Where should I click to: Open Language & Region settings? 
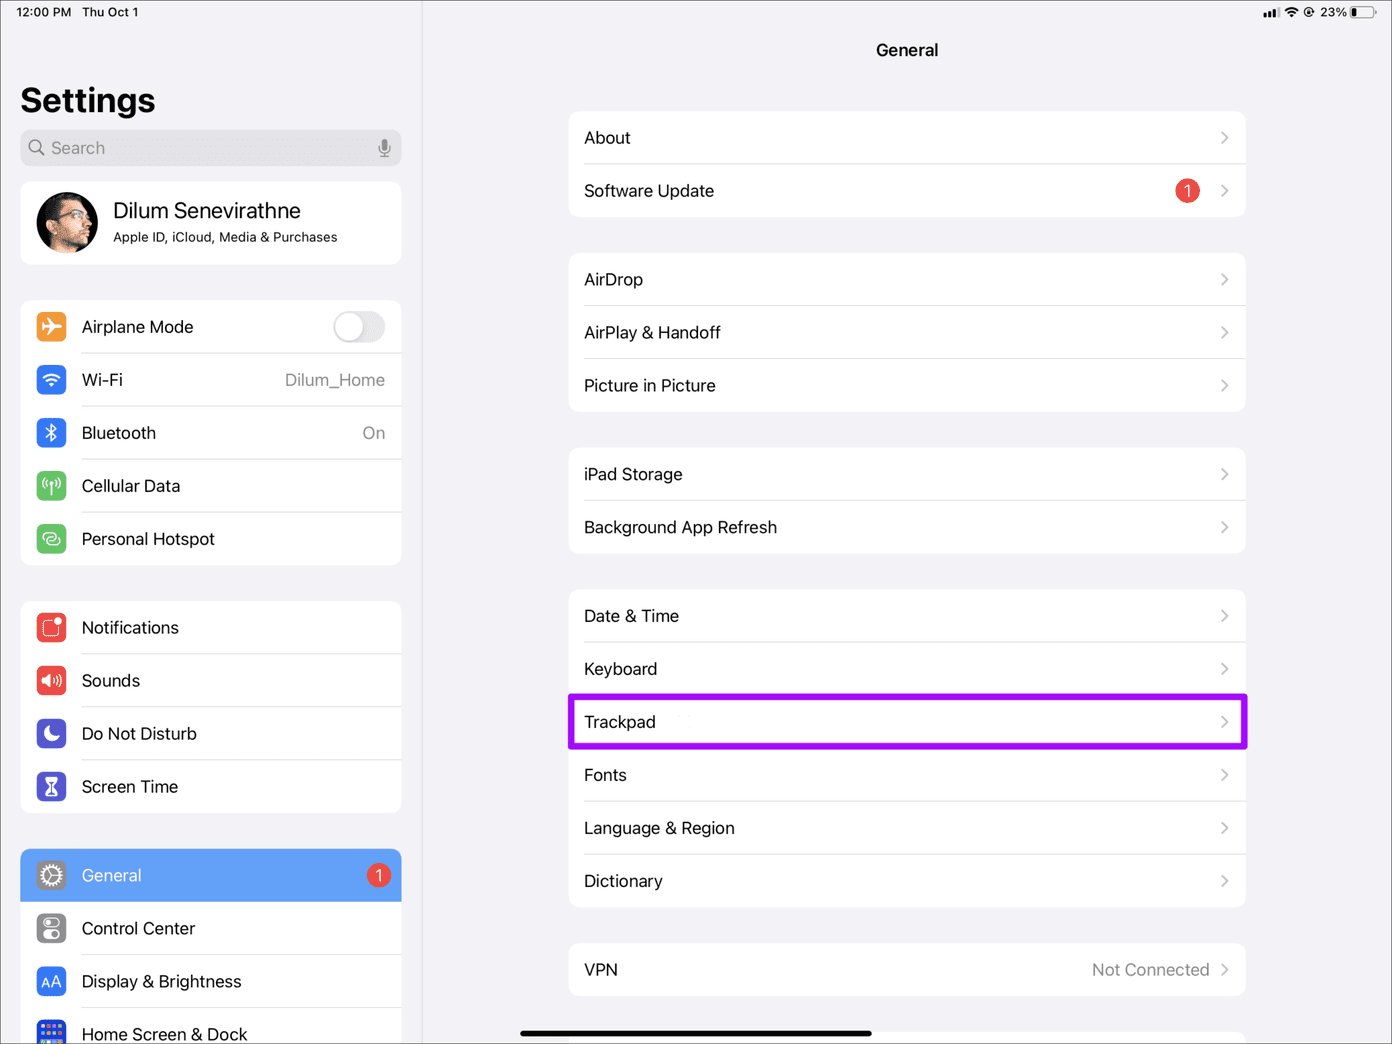coord(907,828)
